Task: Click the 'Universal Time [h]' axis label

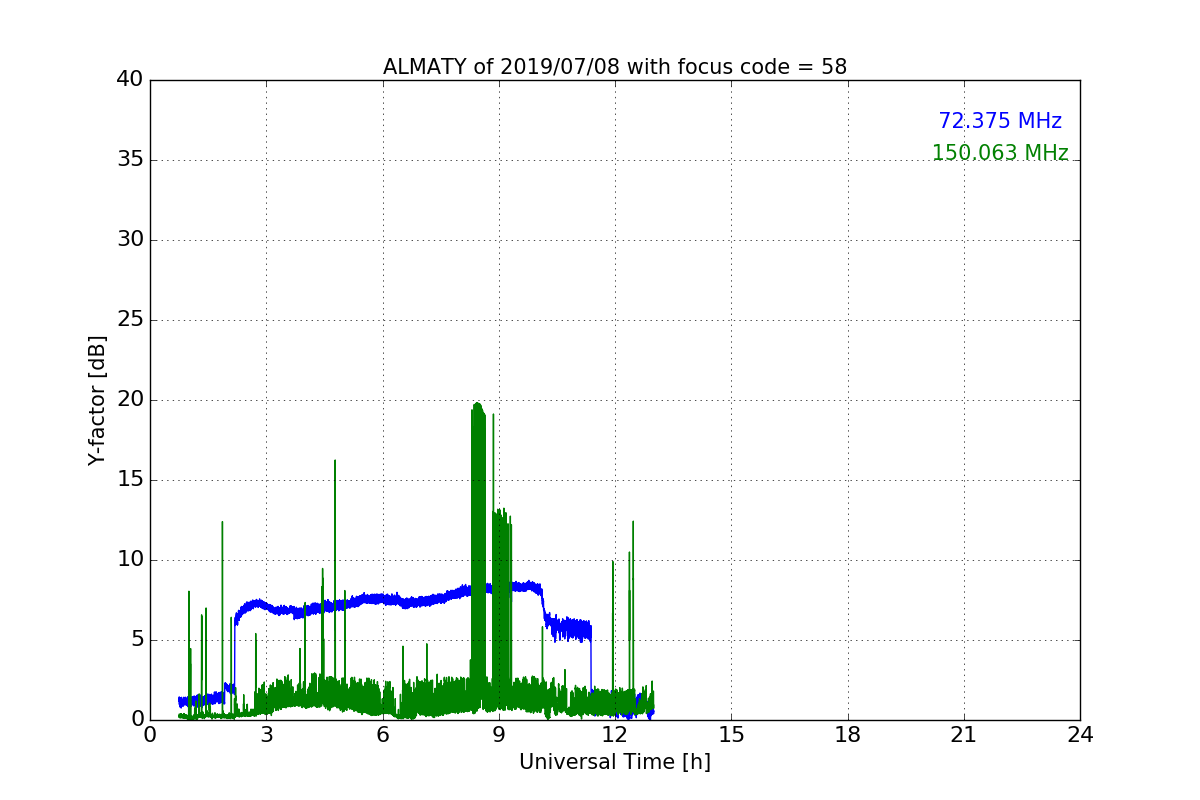Action: point(615,762)
